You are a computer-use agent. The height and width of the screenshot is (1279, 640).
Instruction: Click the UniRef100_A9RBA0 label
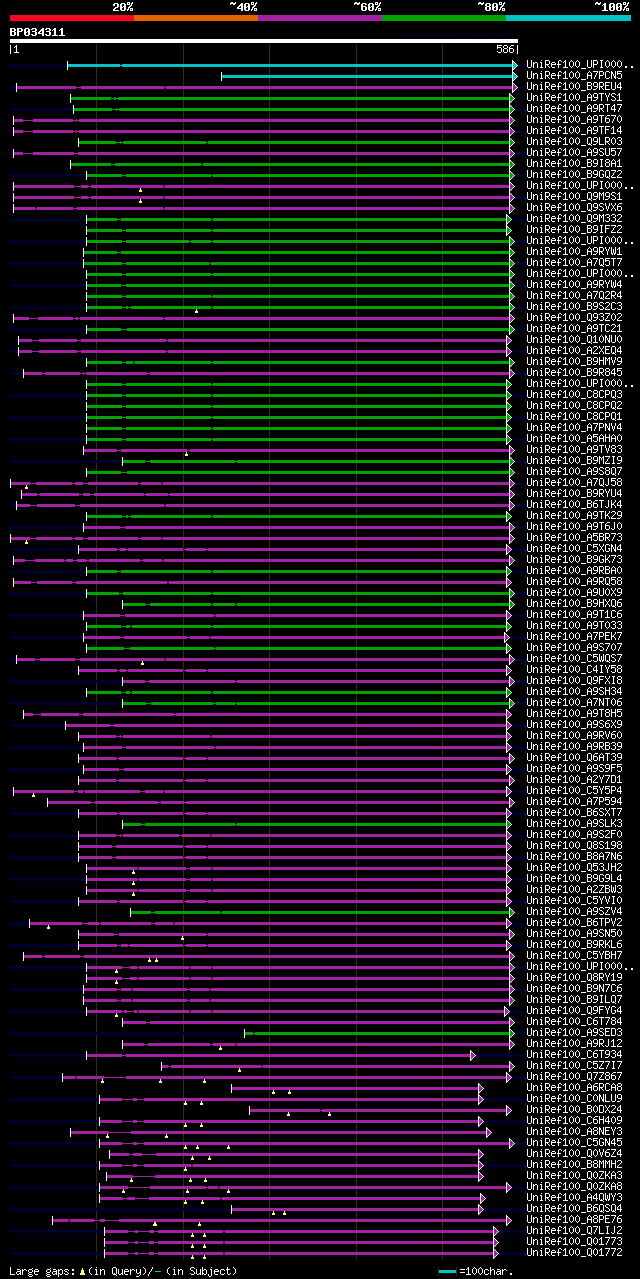pos(574,570)
